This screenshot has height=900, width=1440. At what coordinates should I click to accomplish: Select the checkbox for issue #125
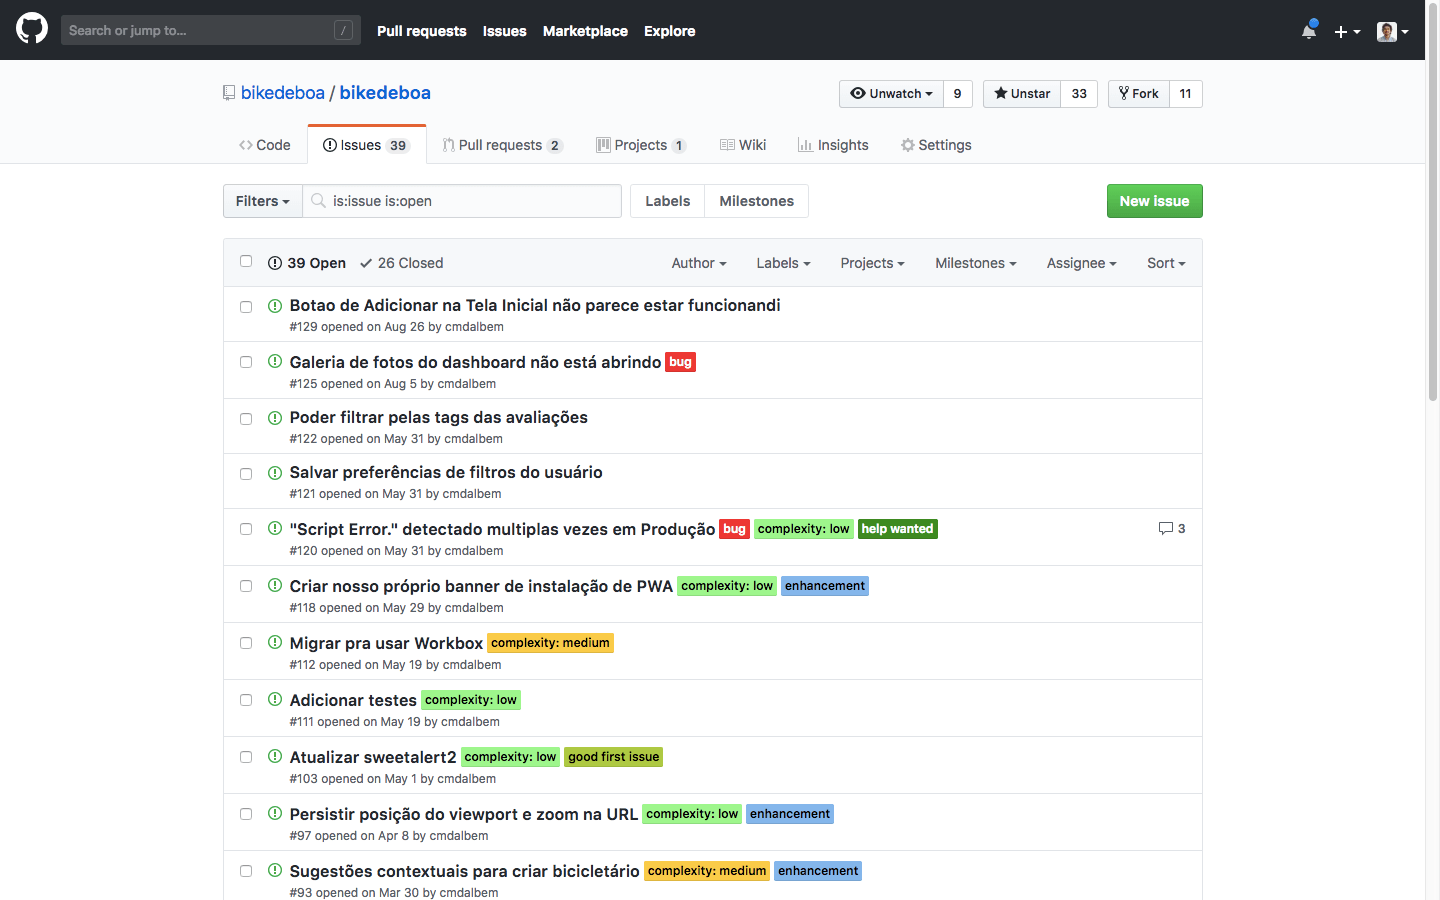[x=246, y=362]
